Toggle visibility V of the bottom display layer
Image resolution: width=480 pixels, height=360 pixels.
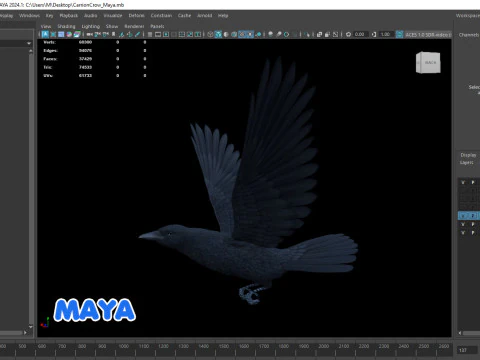click(x=463, y=233)
